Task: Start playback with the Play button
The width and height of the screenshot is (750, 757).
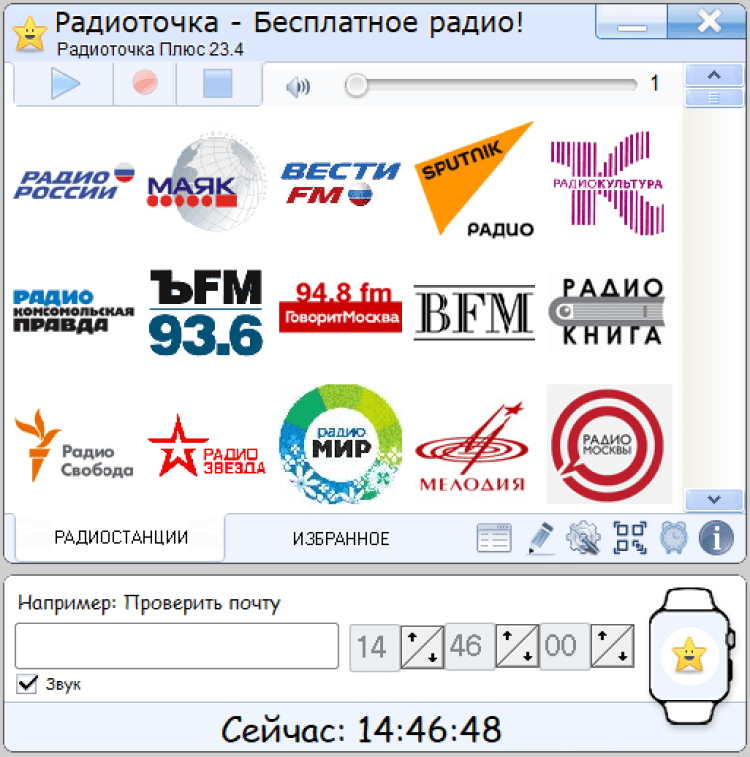Action: click(x=64, y=84)
